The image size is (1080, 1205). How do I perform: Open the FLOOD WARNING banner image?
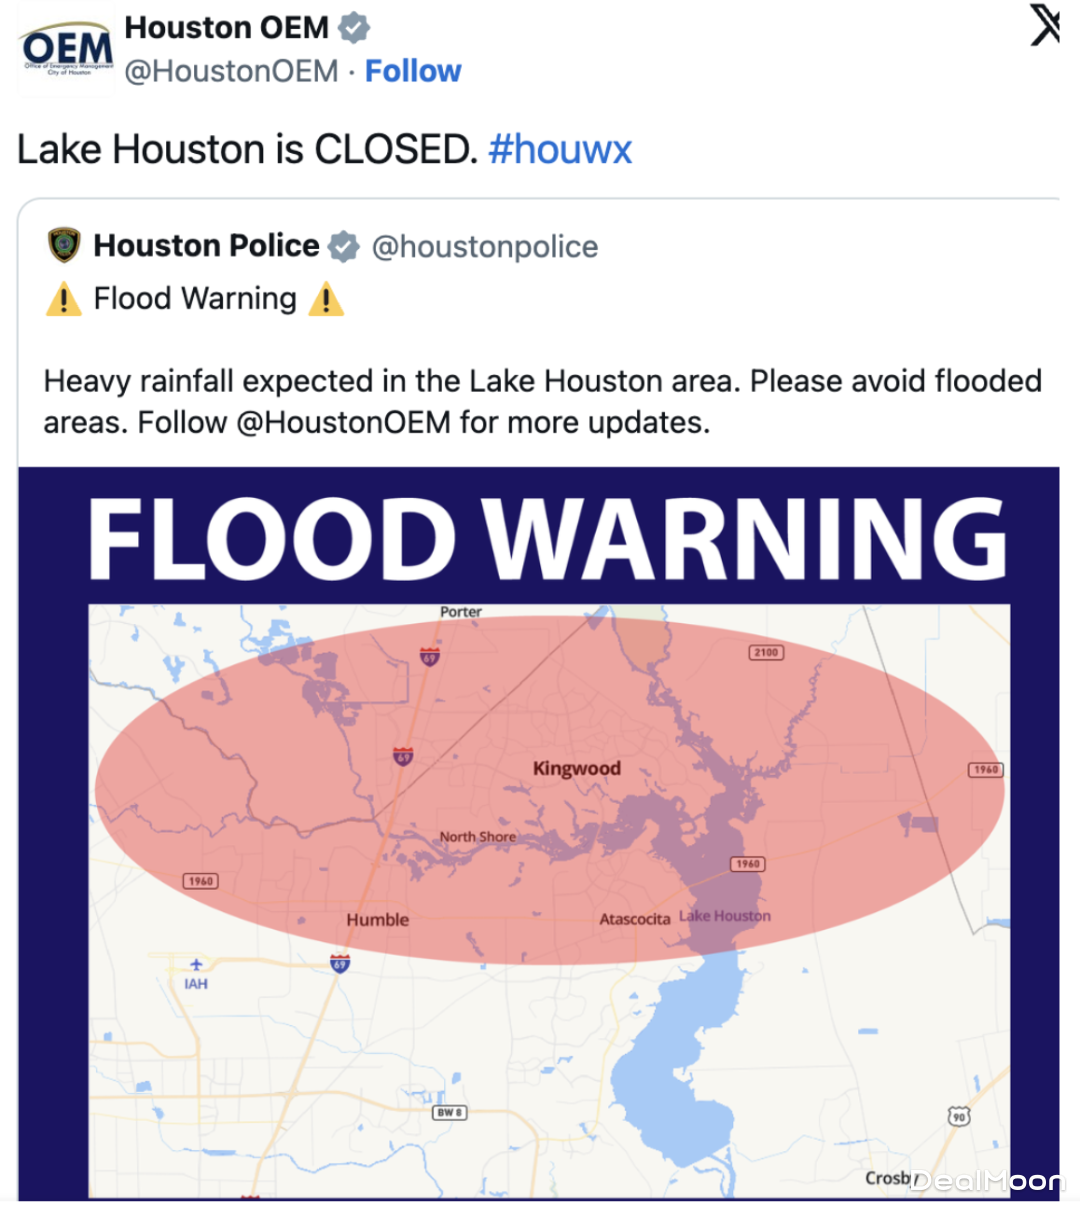point(547,540)
